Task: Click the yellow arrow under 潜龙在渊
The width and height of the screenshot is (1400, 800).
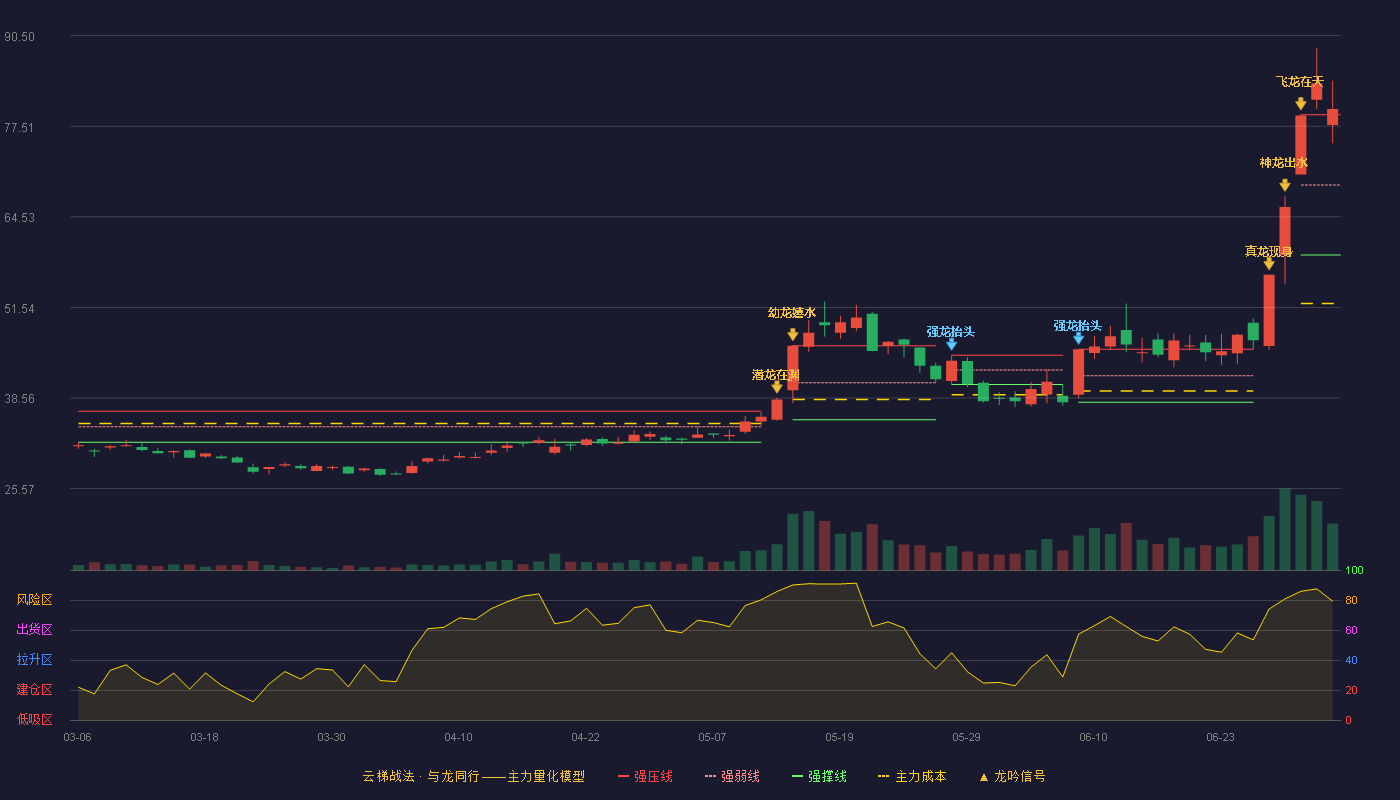Action: (777, 387)
